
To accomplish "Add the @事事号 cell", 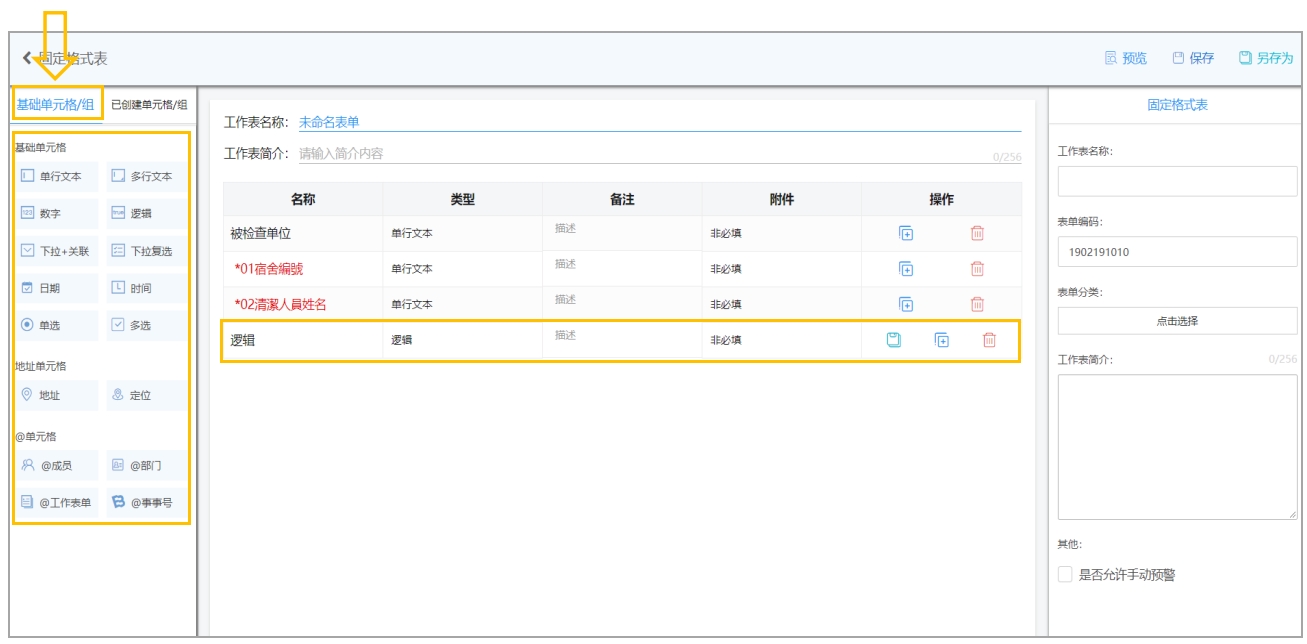I will 146,502.
